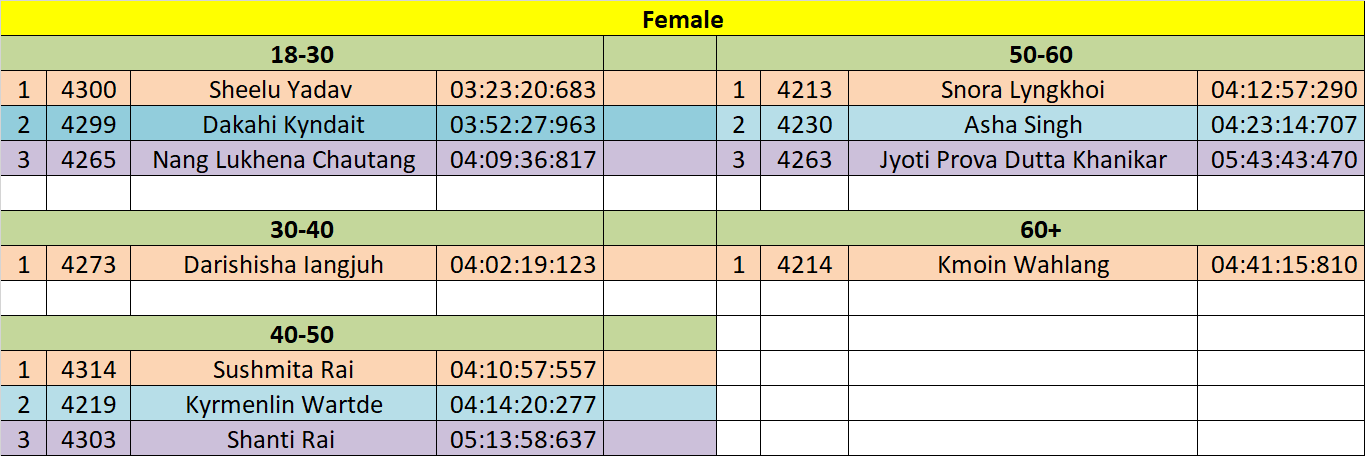
Task: Select the Sushmita Rai name cell
Action: (x=283, y=370)
